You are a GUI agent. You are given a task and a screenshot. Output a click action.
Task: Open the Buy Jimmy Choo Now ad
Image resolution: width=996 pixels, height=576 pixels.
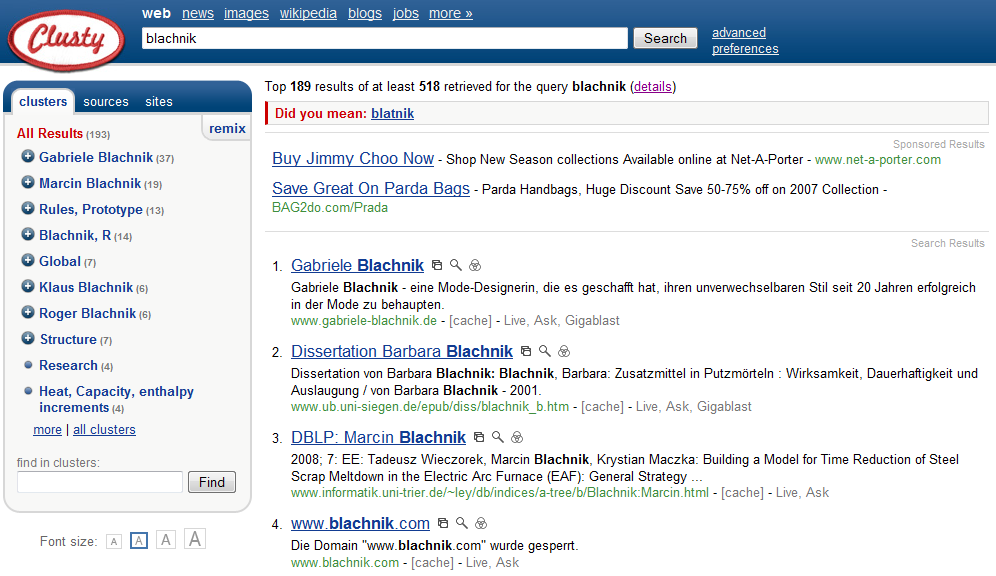pyautogui.click(x=353, y=158)
